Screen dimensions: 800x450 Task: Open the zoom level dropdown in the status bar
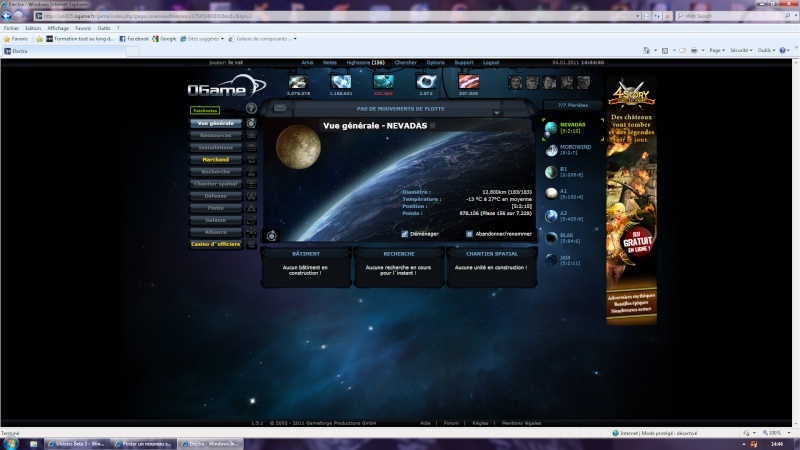[x=789, y=433]
